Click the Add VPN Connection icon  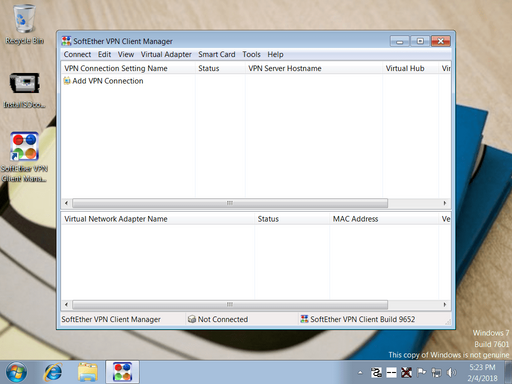tap(67, 81)
